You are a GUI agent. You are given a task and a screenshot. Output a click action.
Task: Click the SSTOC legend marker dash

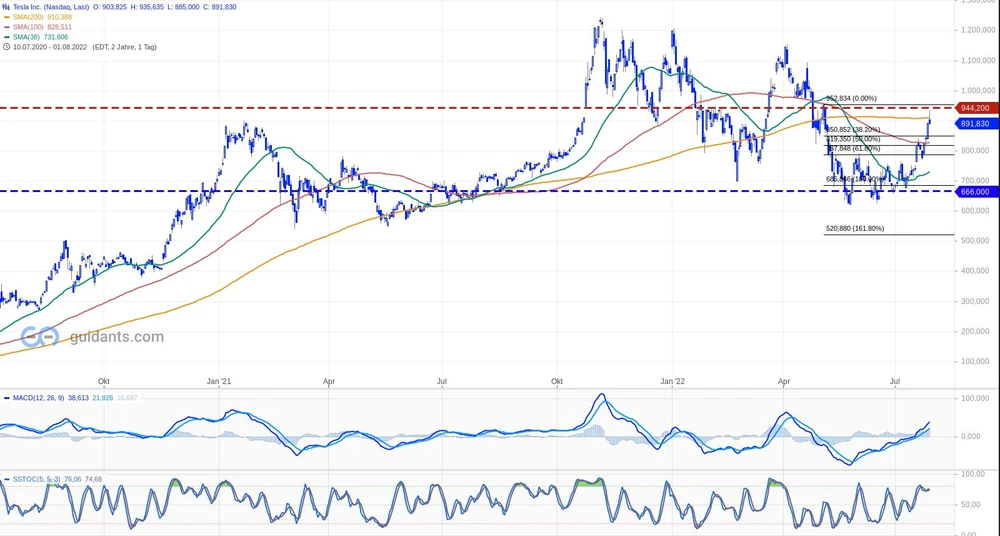7,480
